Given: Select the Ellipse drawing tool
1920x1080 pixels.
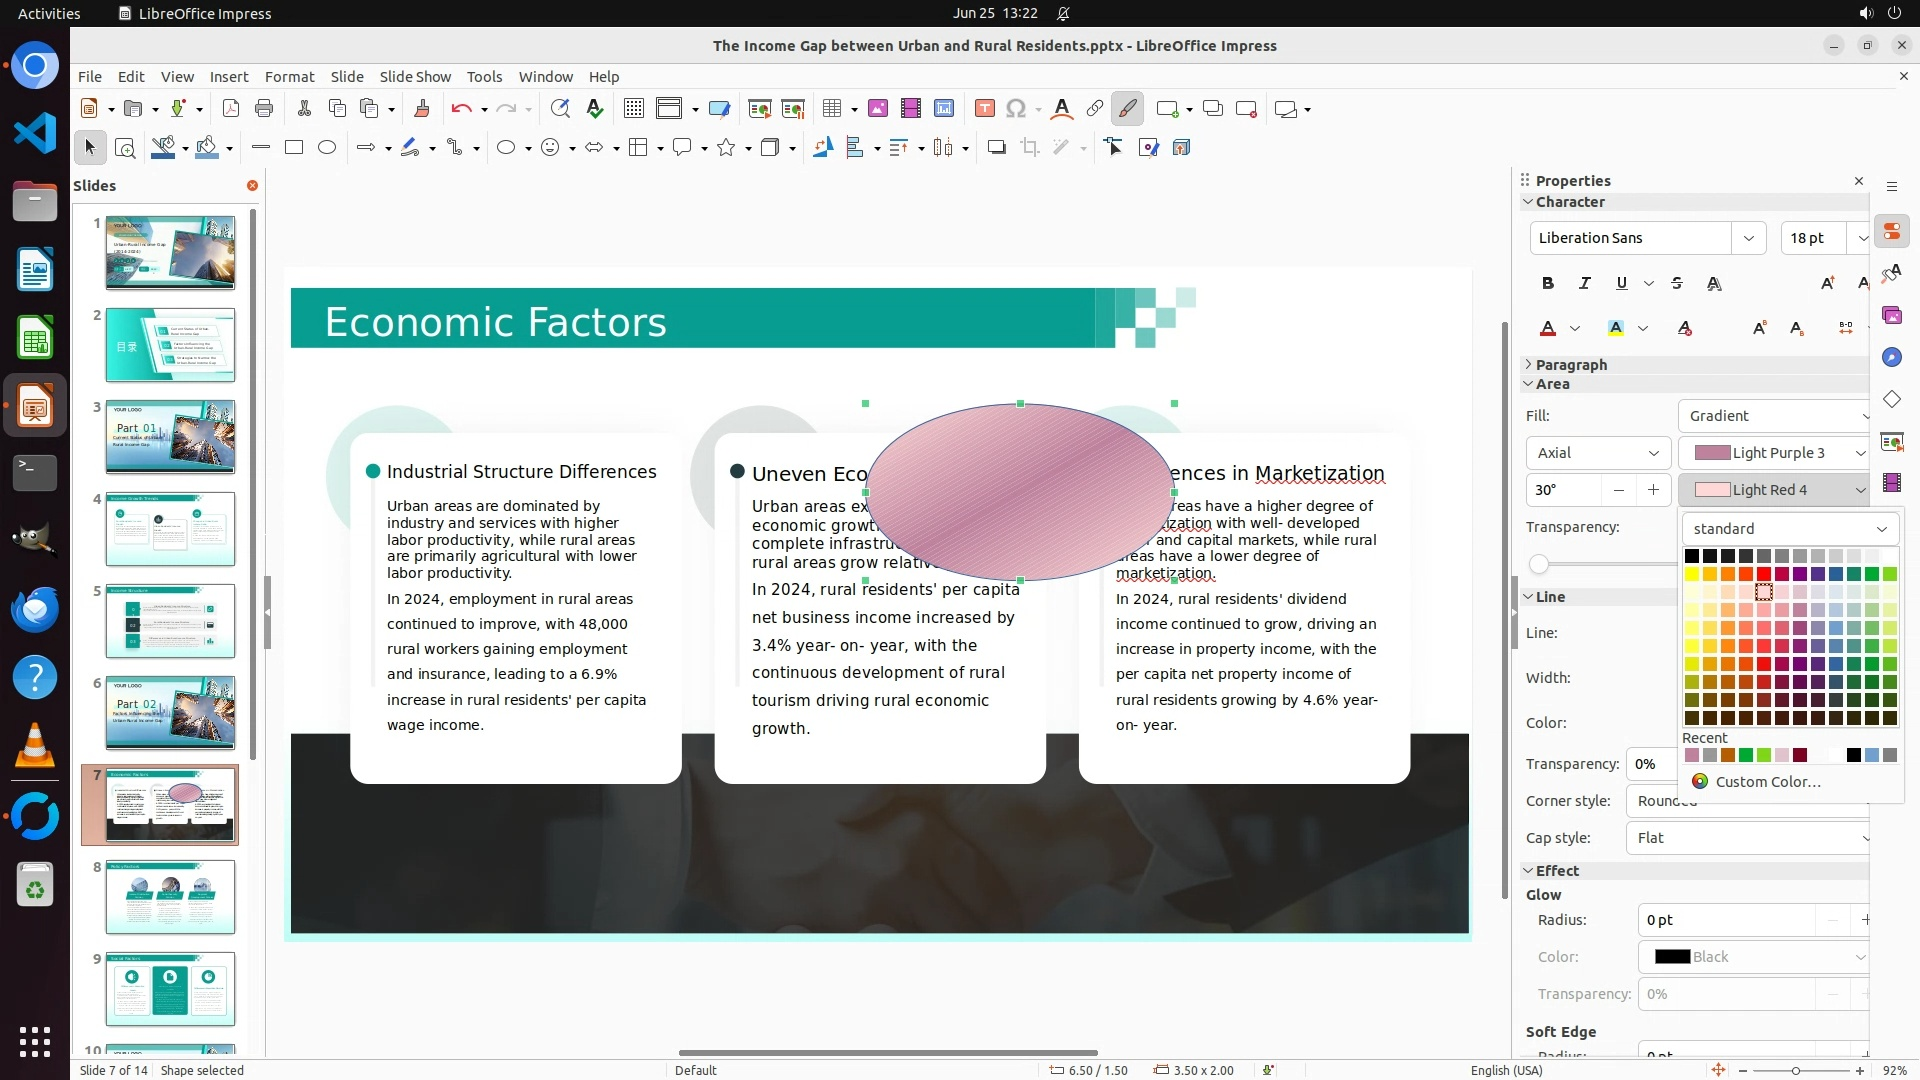Looking at the screenshot, I should point(327,148).
